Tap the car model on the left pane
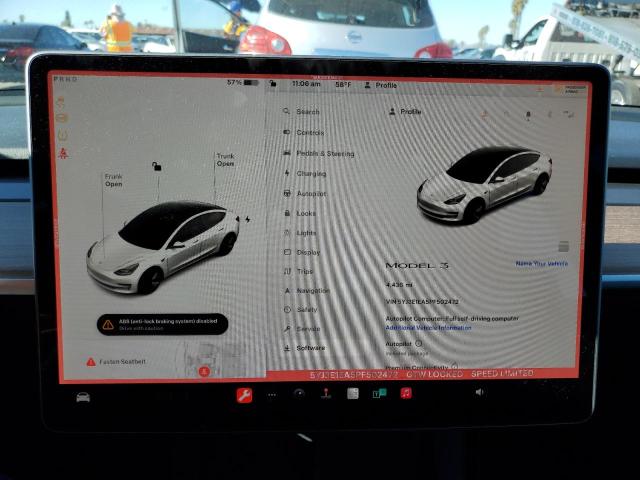The height and width of the screenshot is (480, 640). coord(162,247)
